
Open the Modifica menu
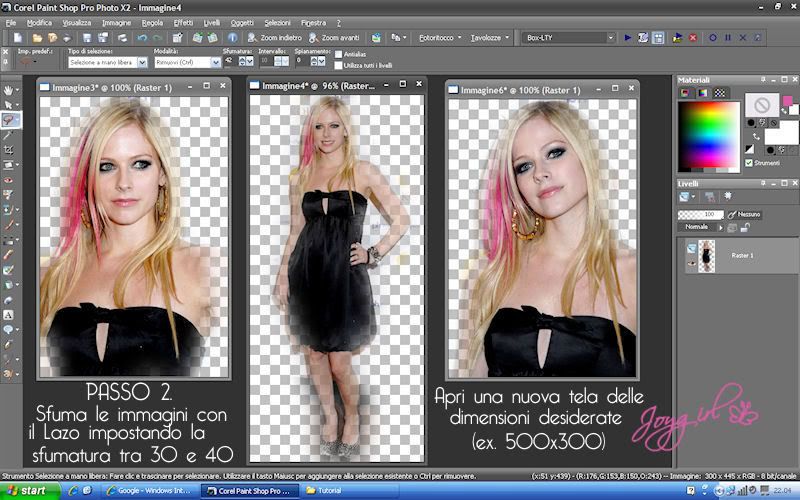(x=39, y=23)
